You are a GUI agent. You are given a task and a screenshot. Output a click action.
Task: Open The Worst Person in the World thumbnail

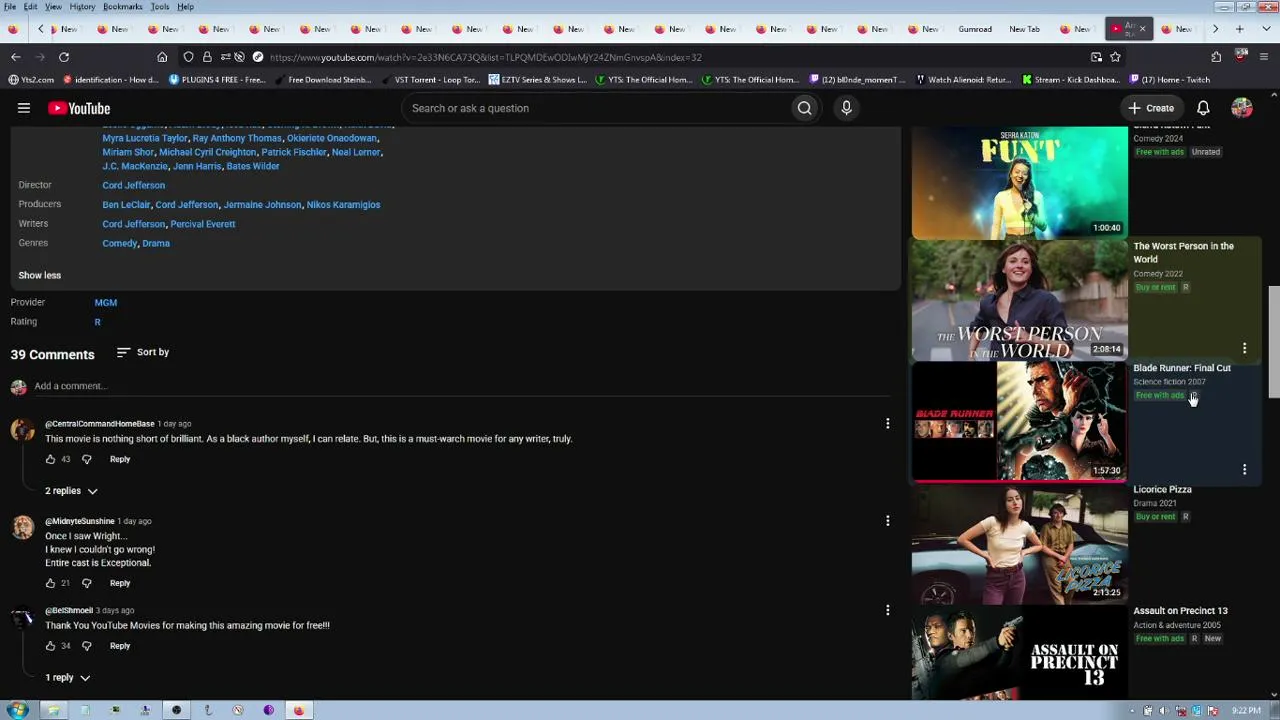1019,300
